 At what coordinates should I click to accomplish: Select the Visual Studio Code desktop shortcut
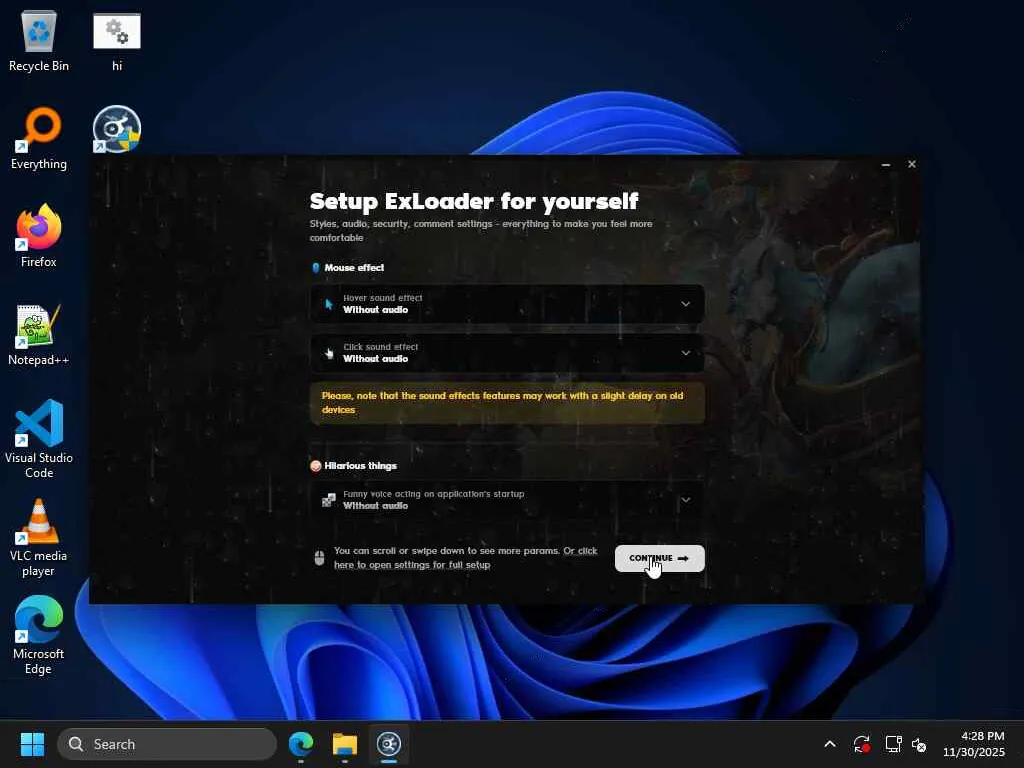coord(39,439)
